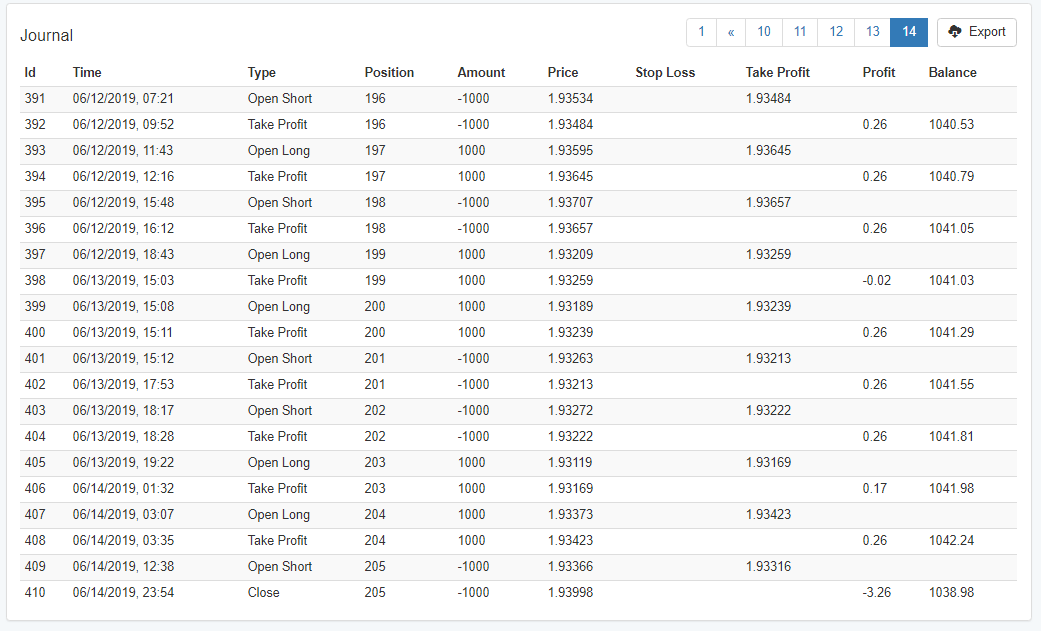
Task: Click the Profit column header
Action: click(879, 72)
